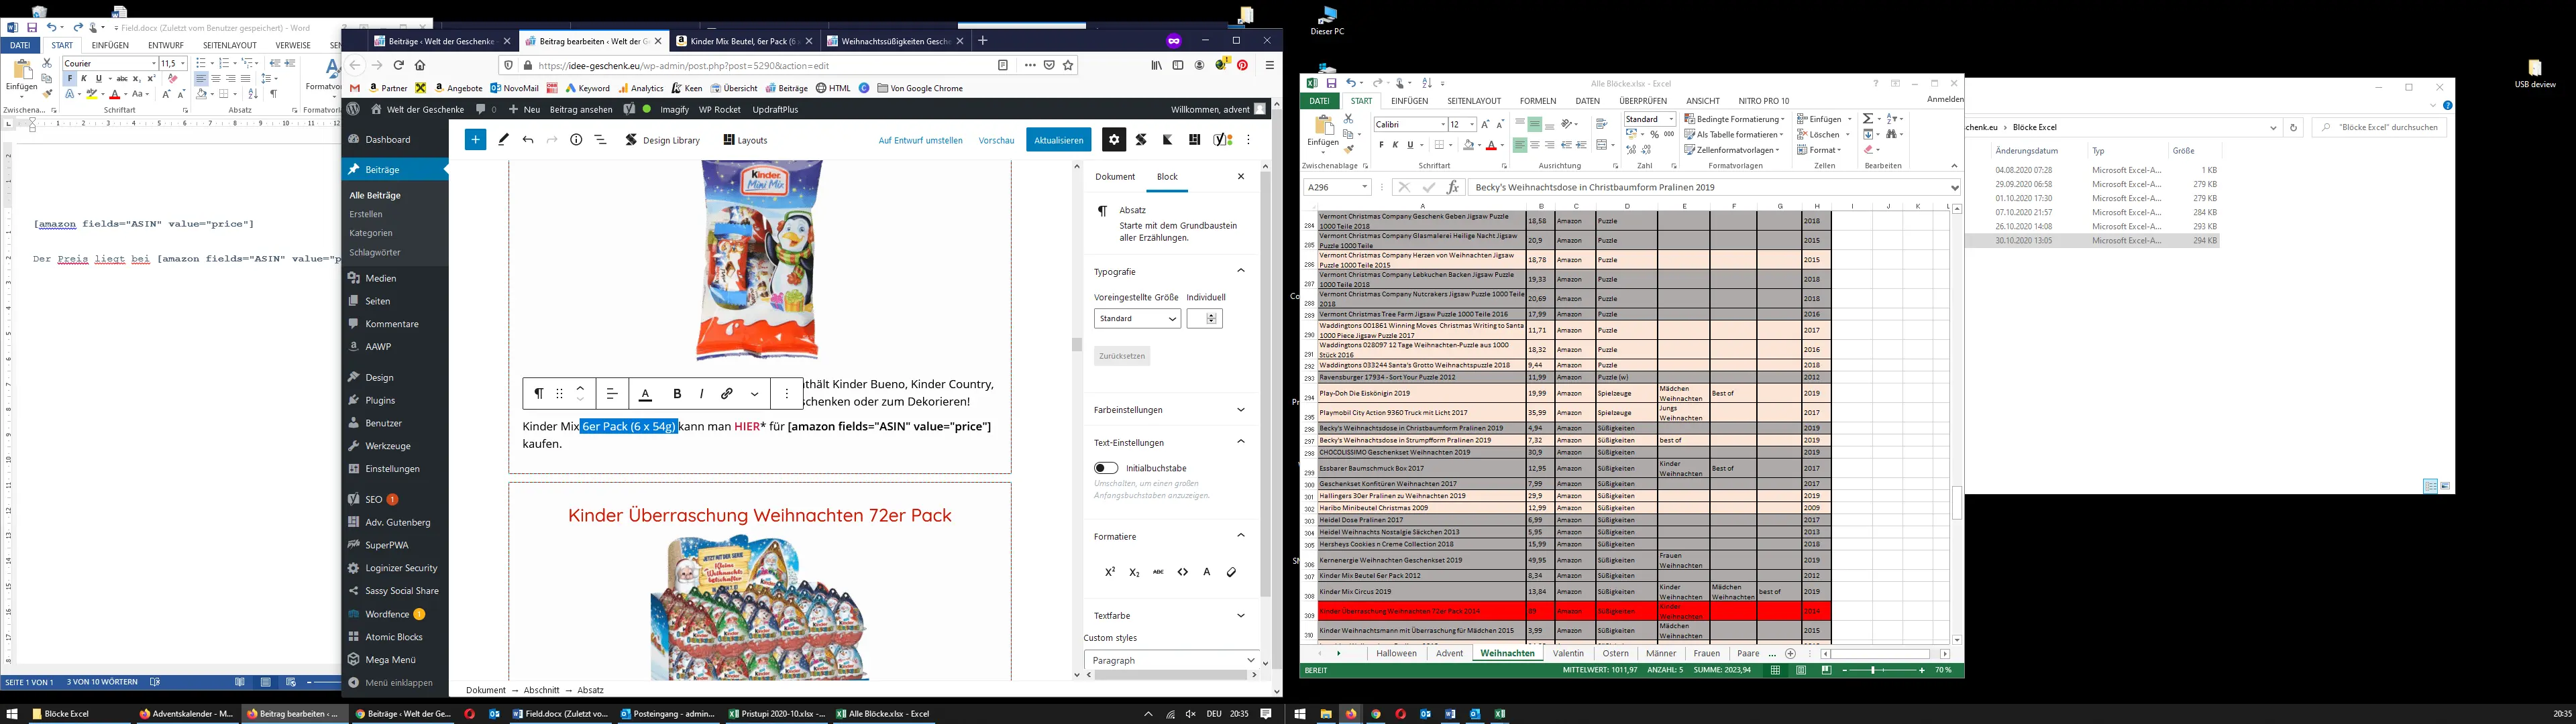Viewport: 2576px width, 724px height.
Task: Click Excel format painter brush icon
Action: click(x=1349, y=149)
